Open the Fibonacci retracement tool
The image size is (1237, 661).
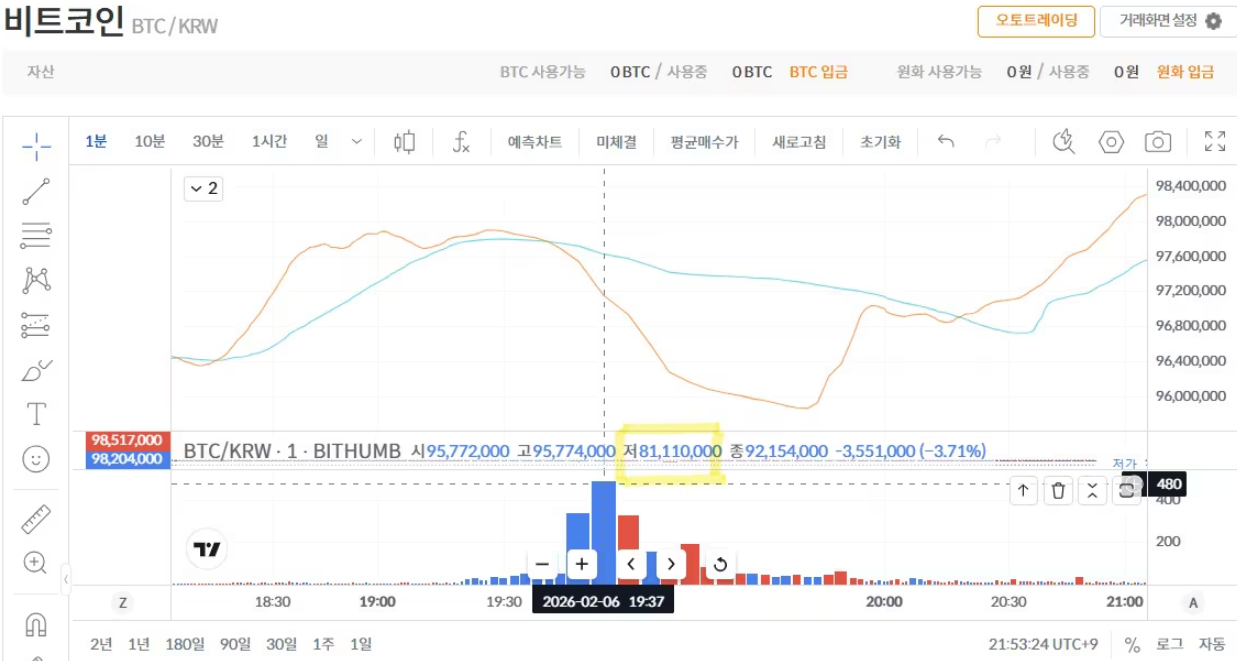coord(36,236)
